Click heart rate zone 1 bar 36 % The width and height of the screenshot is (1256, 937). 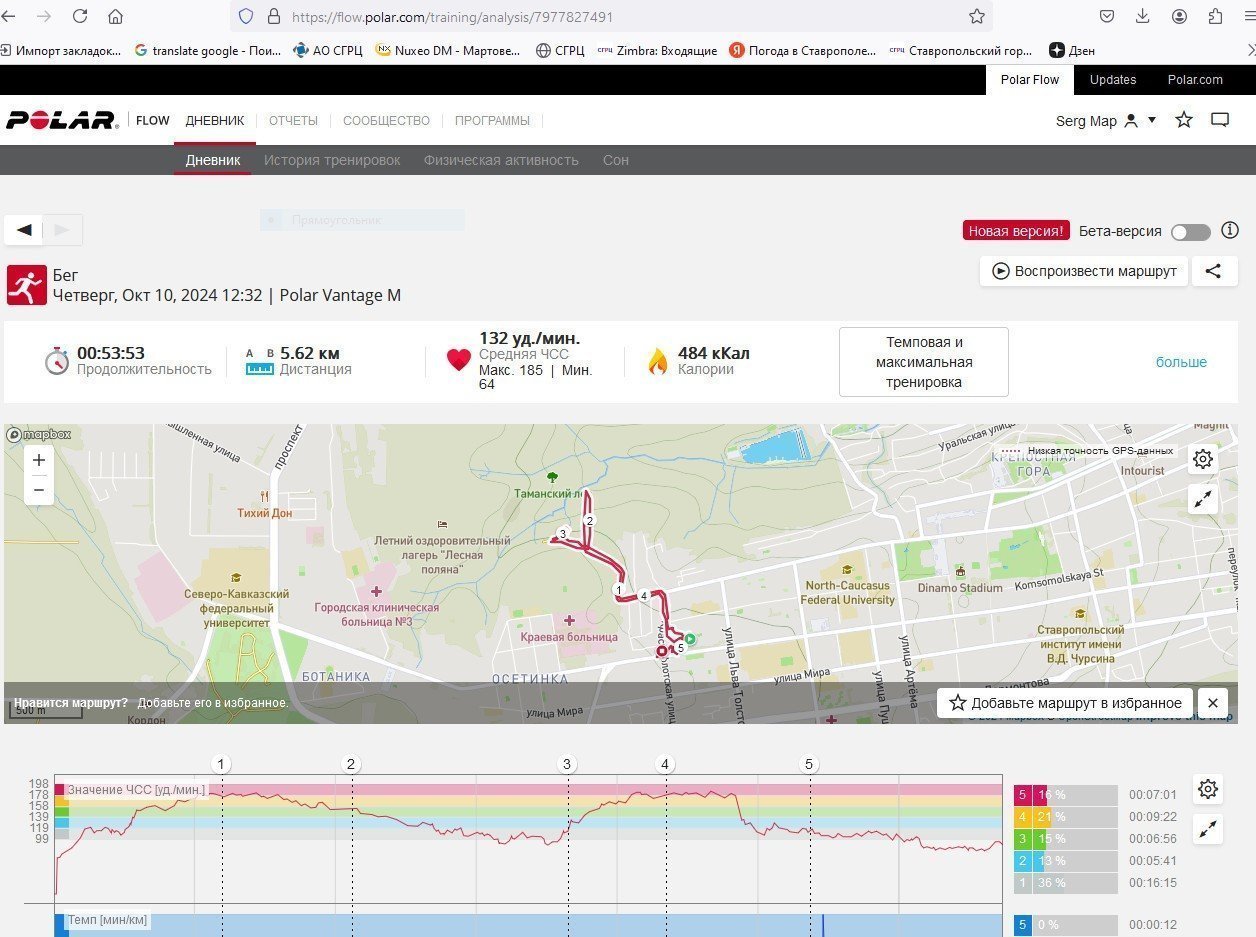1066,883
